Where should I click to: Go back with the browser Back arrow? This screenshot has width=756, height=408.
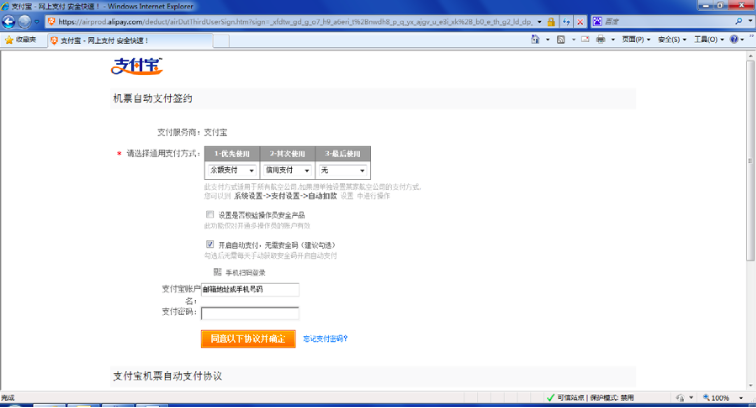click(x=9, y=22)
